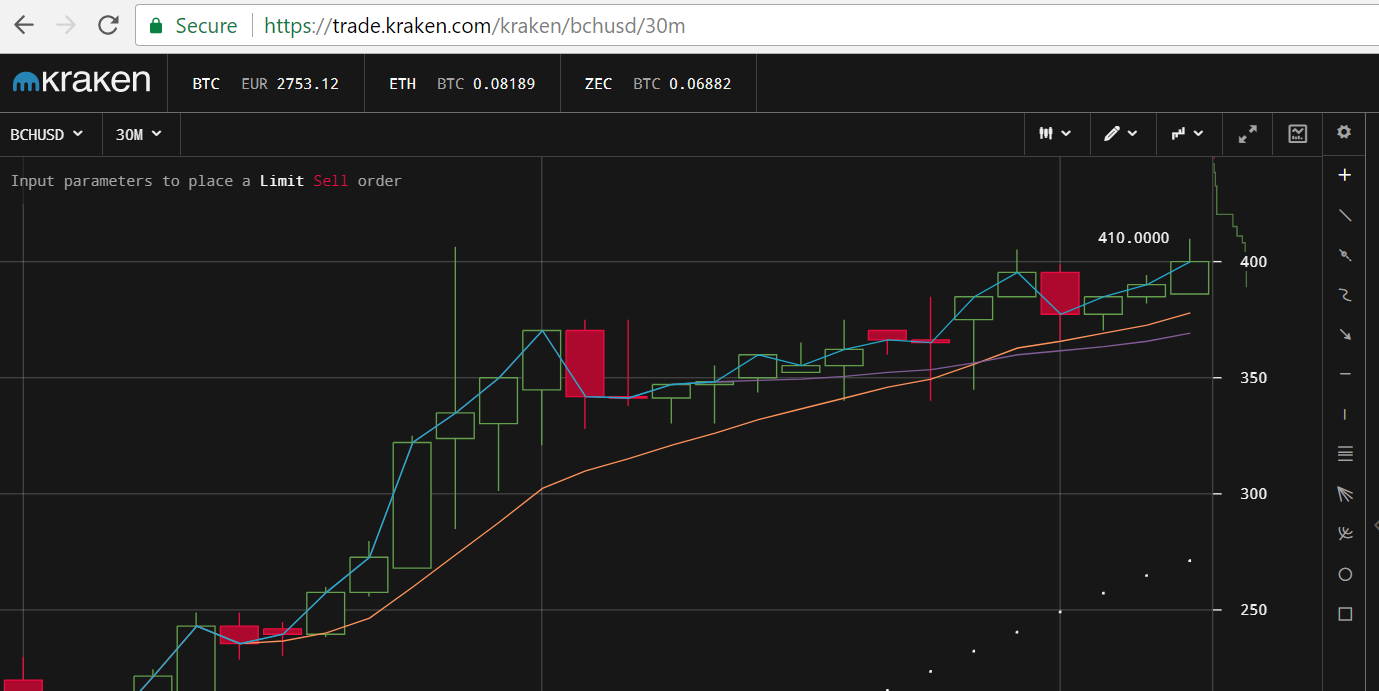Click the Kraken logo
The height and width of the screenshot is (691, 1379).
[x=82, y=83]
